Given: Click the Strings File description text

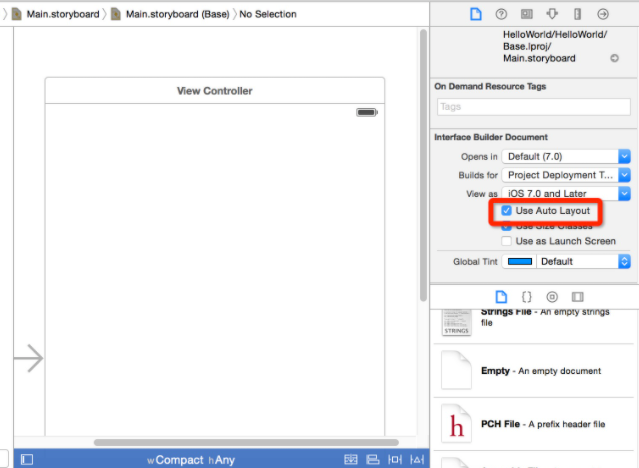Looking at the screenshot, I should [545, 317].
